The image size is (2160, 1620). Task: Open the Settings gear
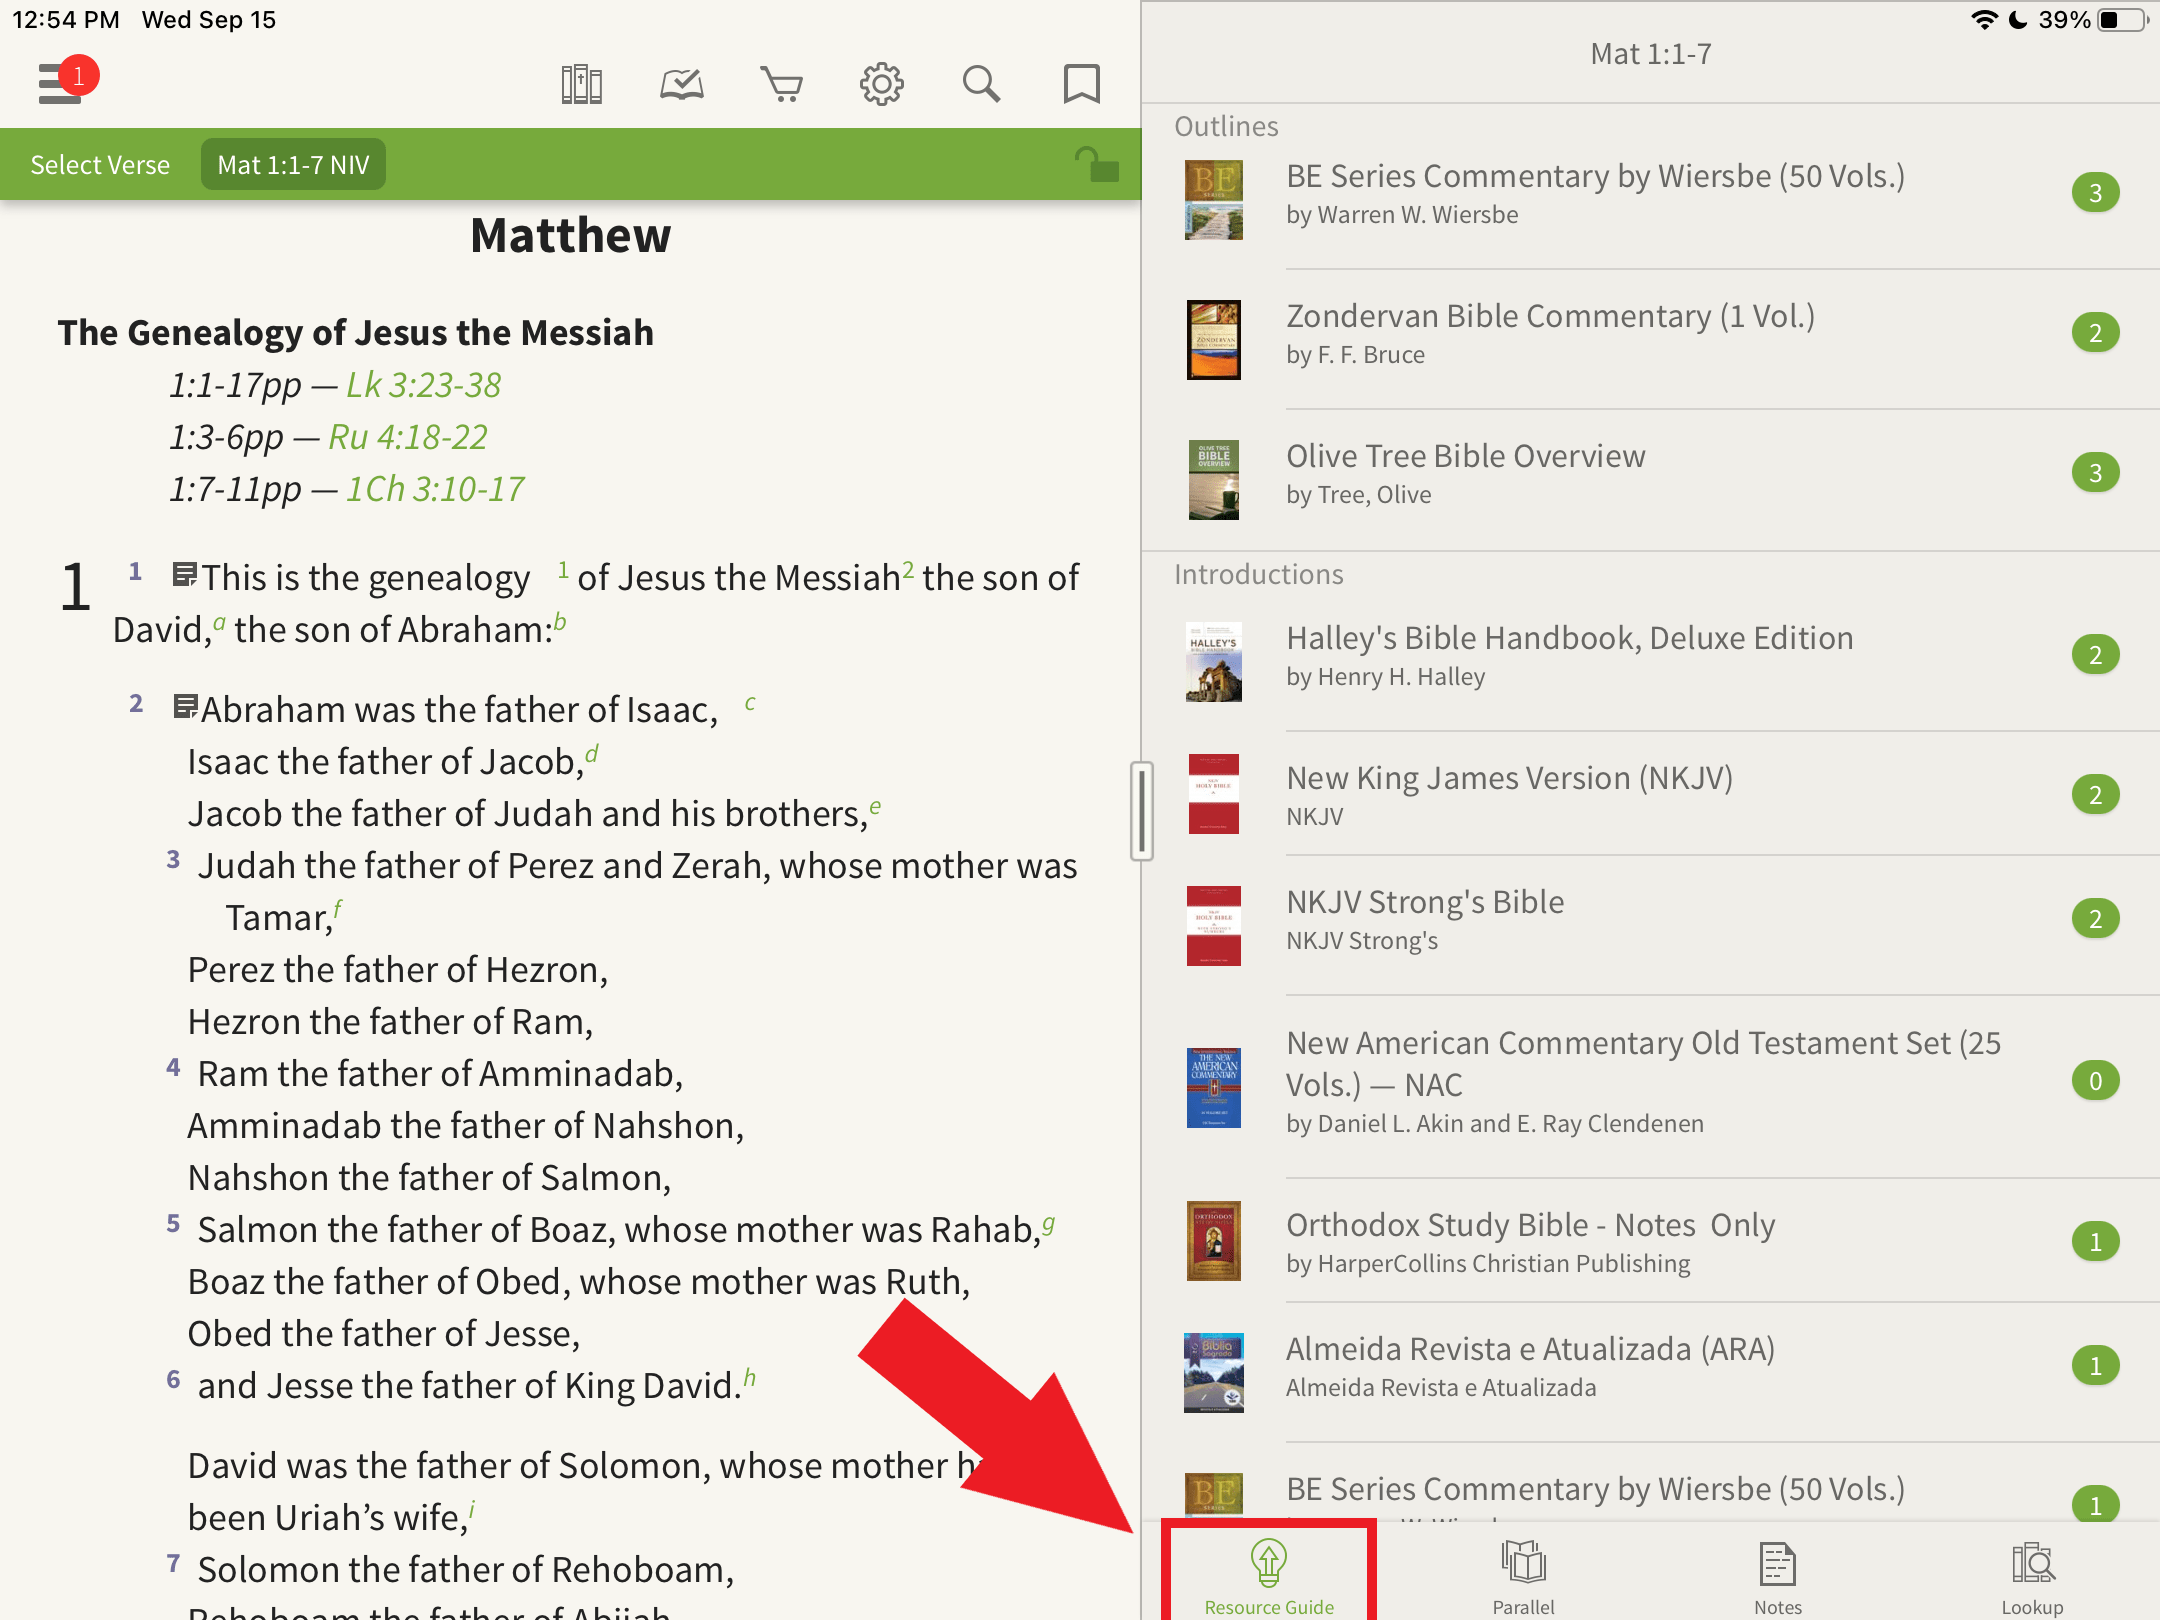point(882,84)
